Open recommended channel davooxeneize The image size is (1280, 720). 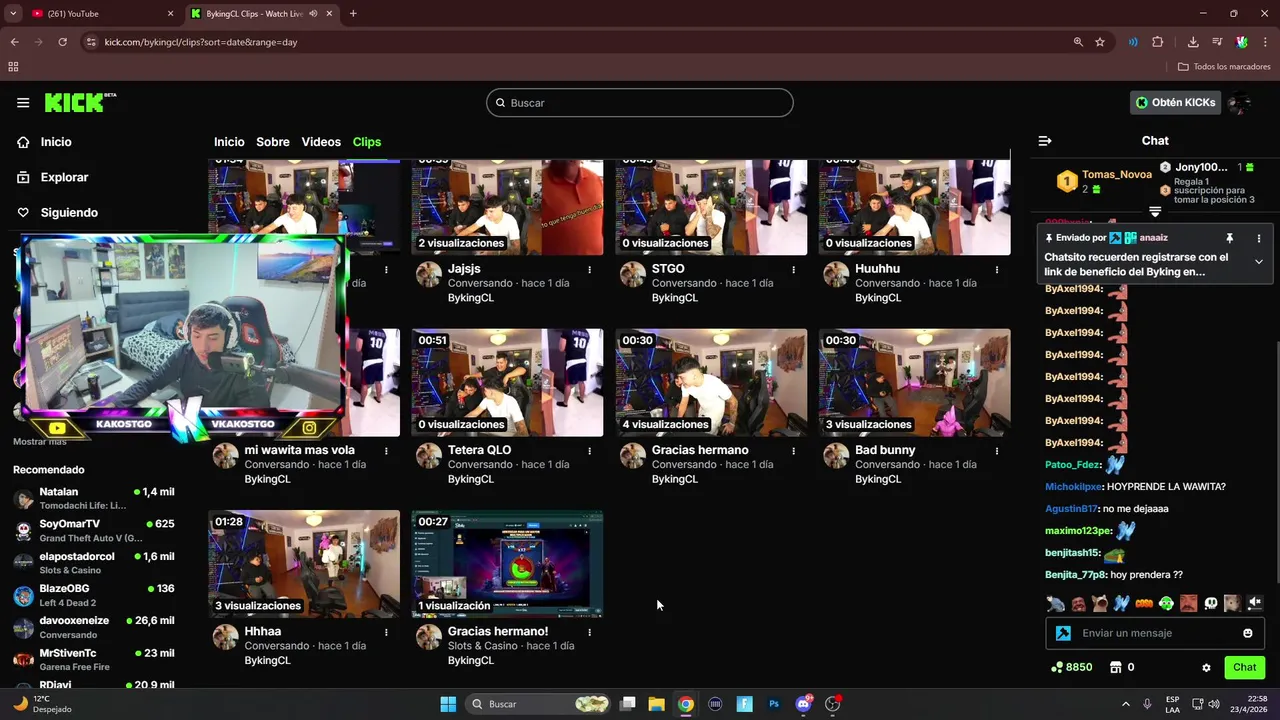[x=95, y=627]
